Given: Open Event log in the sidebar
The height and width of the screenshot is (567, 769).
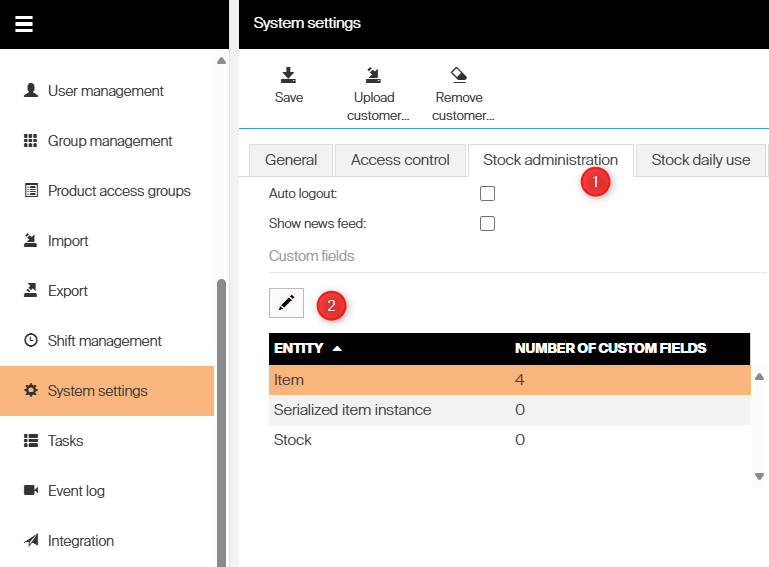Looking at the screenshot, I should (x=76, y=491).
